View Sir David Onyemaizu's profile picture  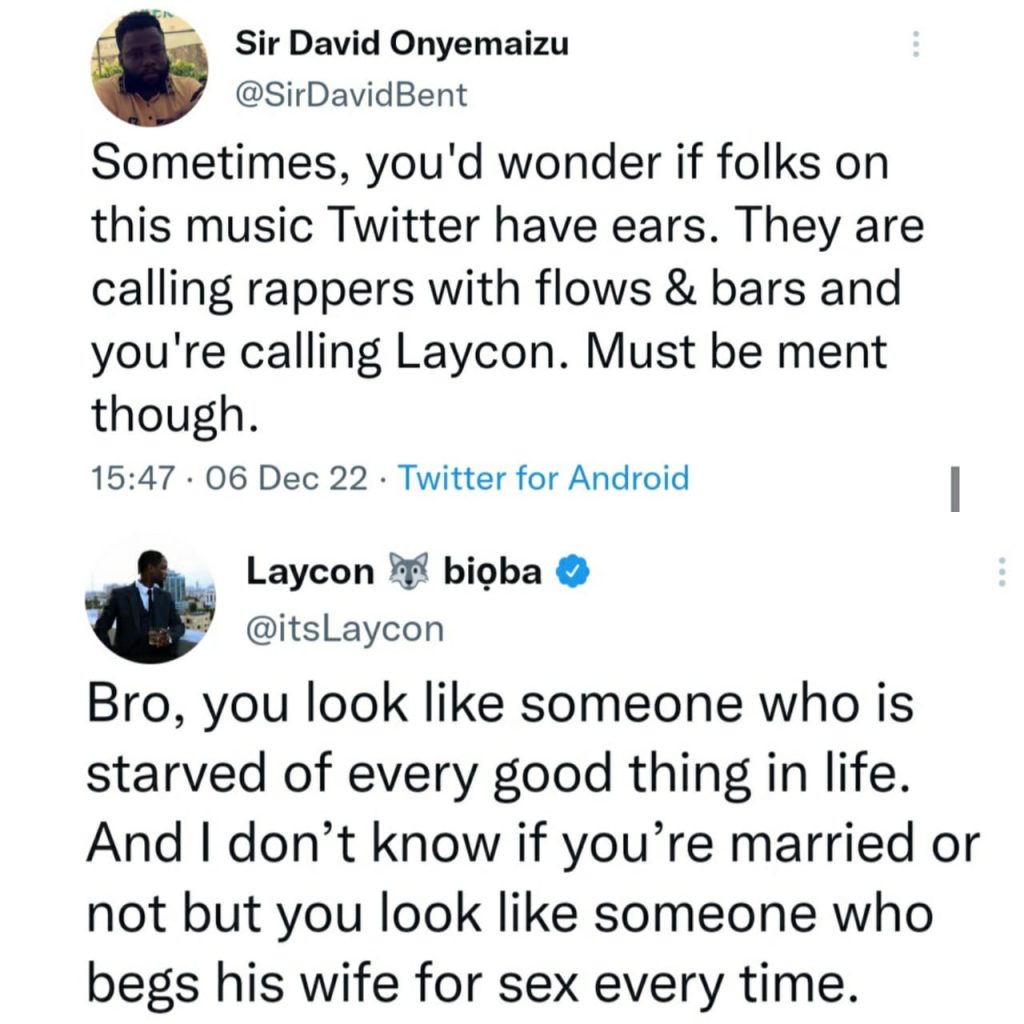tap(147, 65)
